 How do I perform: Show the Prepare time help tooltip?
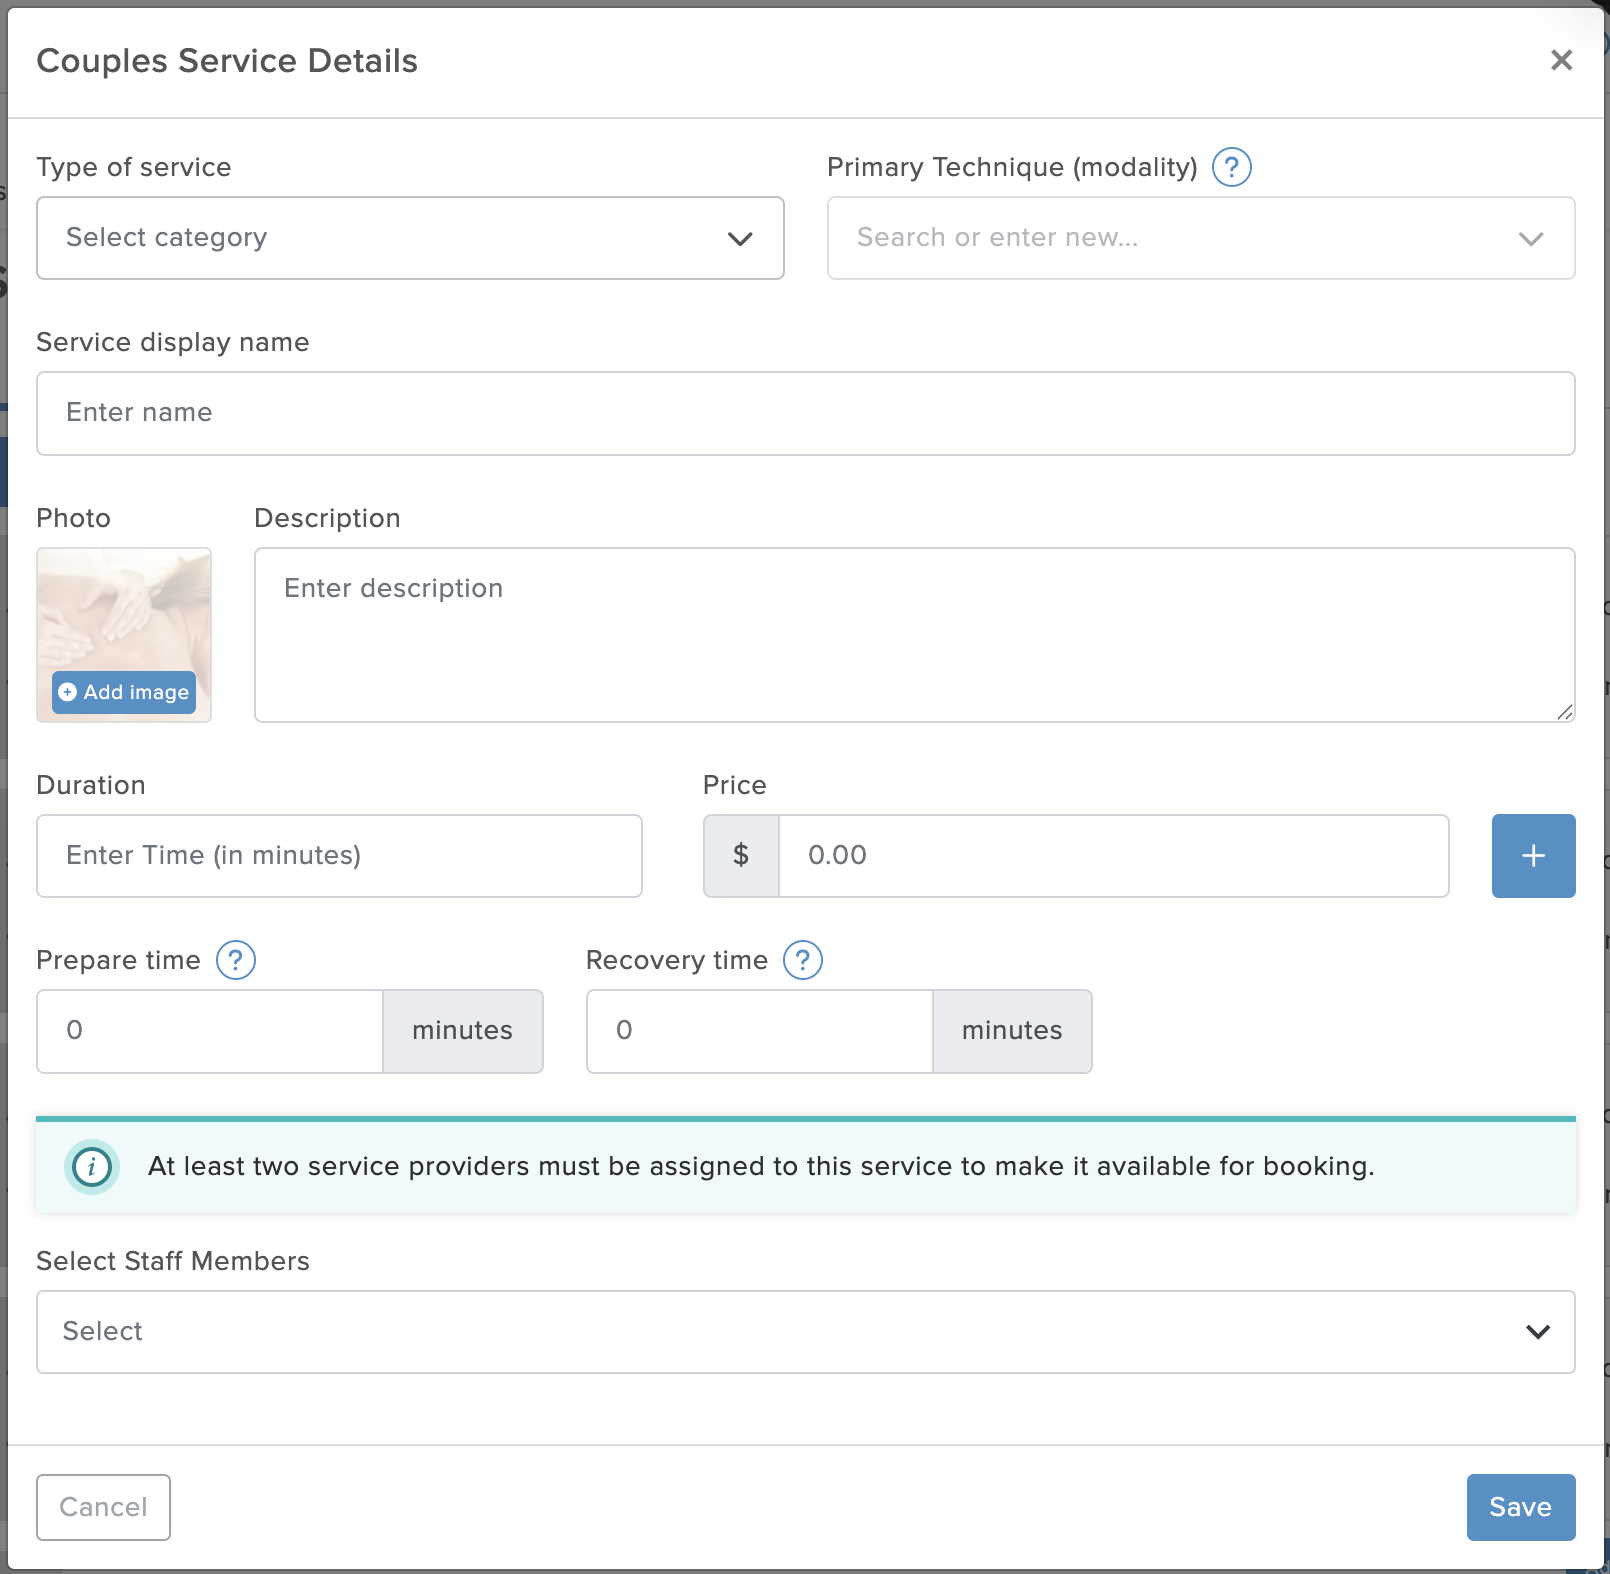[x=236, y=960]
